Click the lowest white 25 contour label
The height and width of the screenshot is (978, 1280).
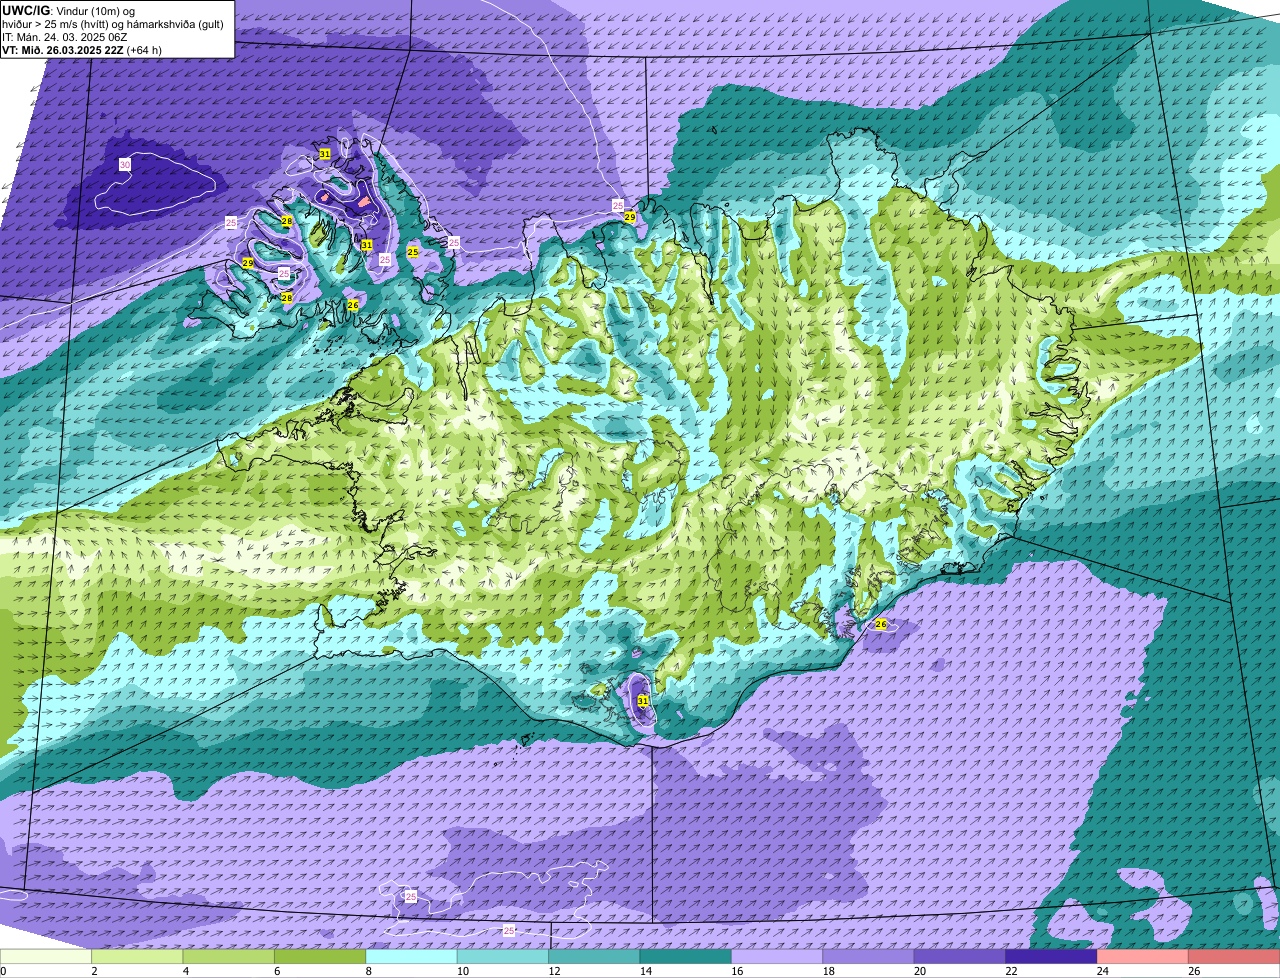coord(509,931)
